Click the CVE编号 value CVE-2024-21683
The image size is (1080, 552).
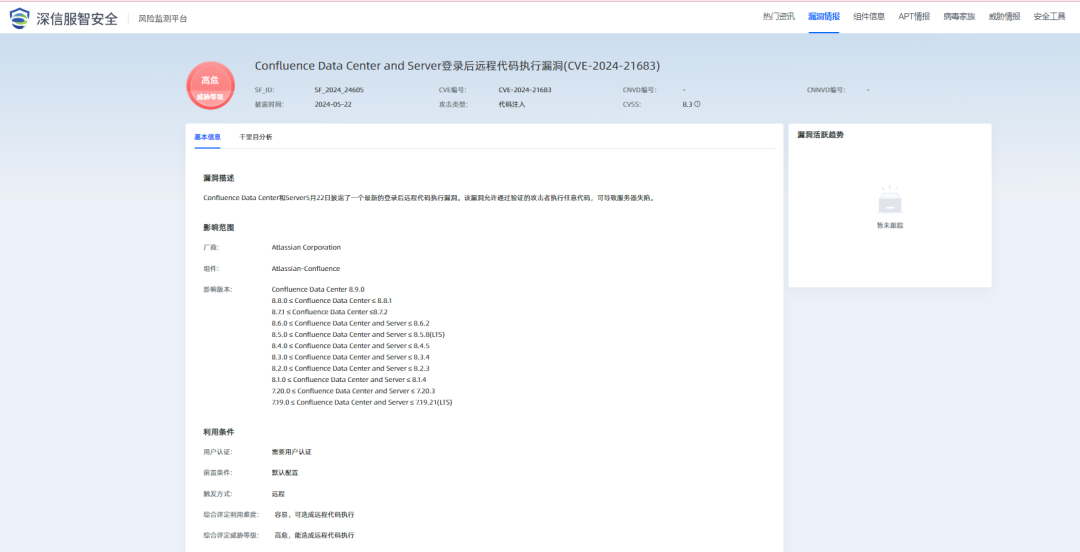click(525, 90)
